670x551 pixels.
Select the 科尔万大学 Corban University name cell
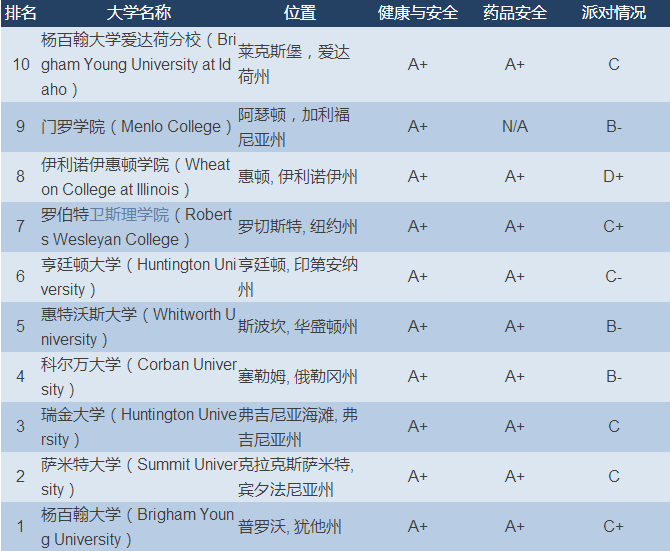[138, 377]
